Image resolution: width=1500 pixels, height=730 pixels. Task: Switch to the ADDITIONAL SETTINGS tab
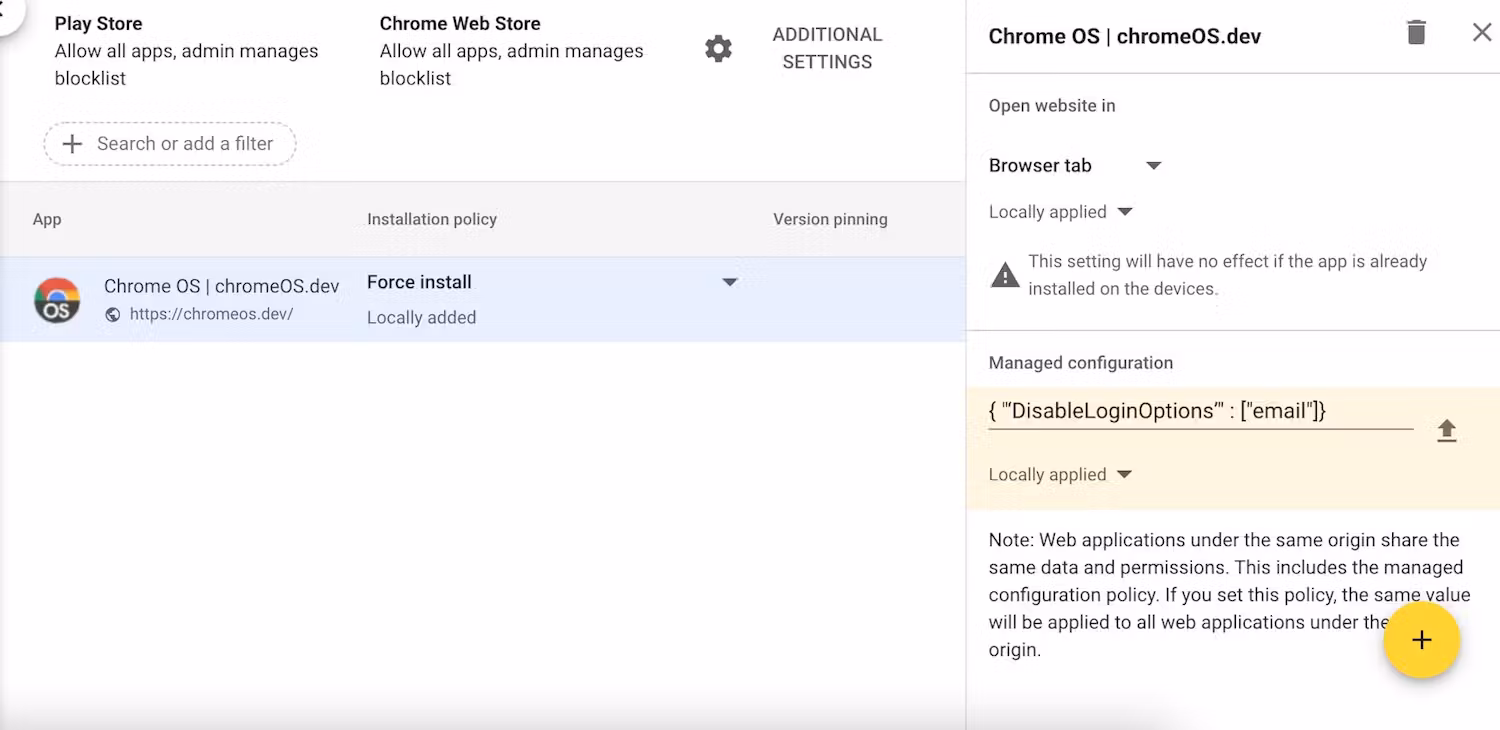[827, 47]
